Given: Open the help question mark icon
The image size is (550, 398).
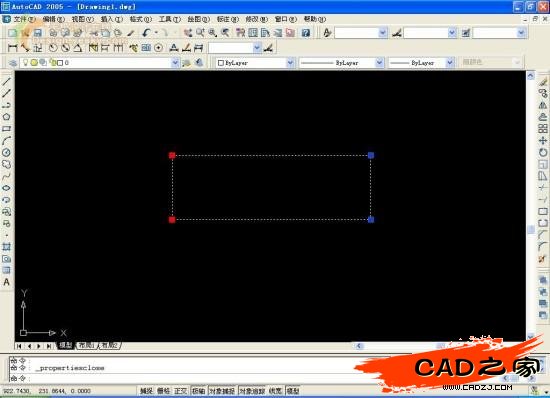Looking at the screenshot, I should (306, 33).
